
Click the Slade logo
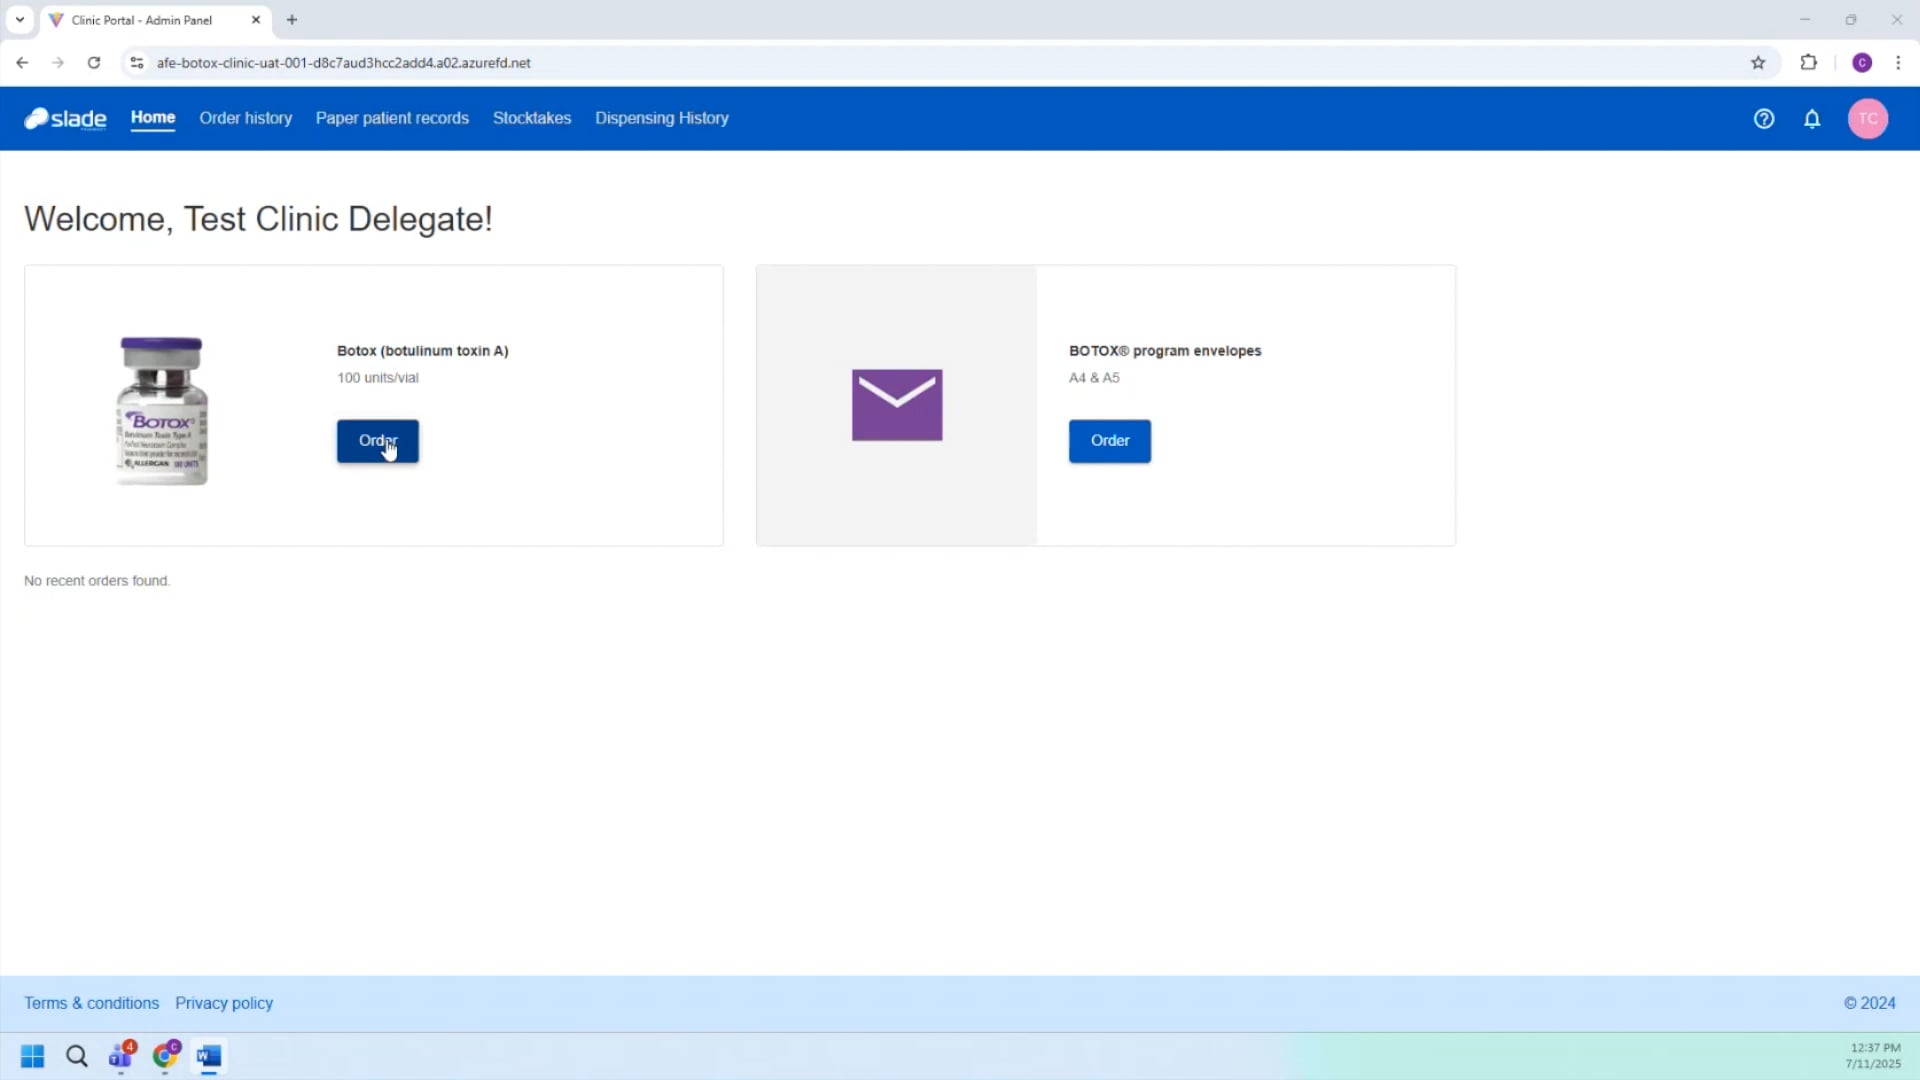point(65,119)
